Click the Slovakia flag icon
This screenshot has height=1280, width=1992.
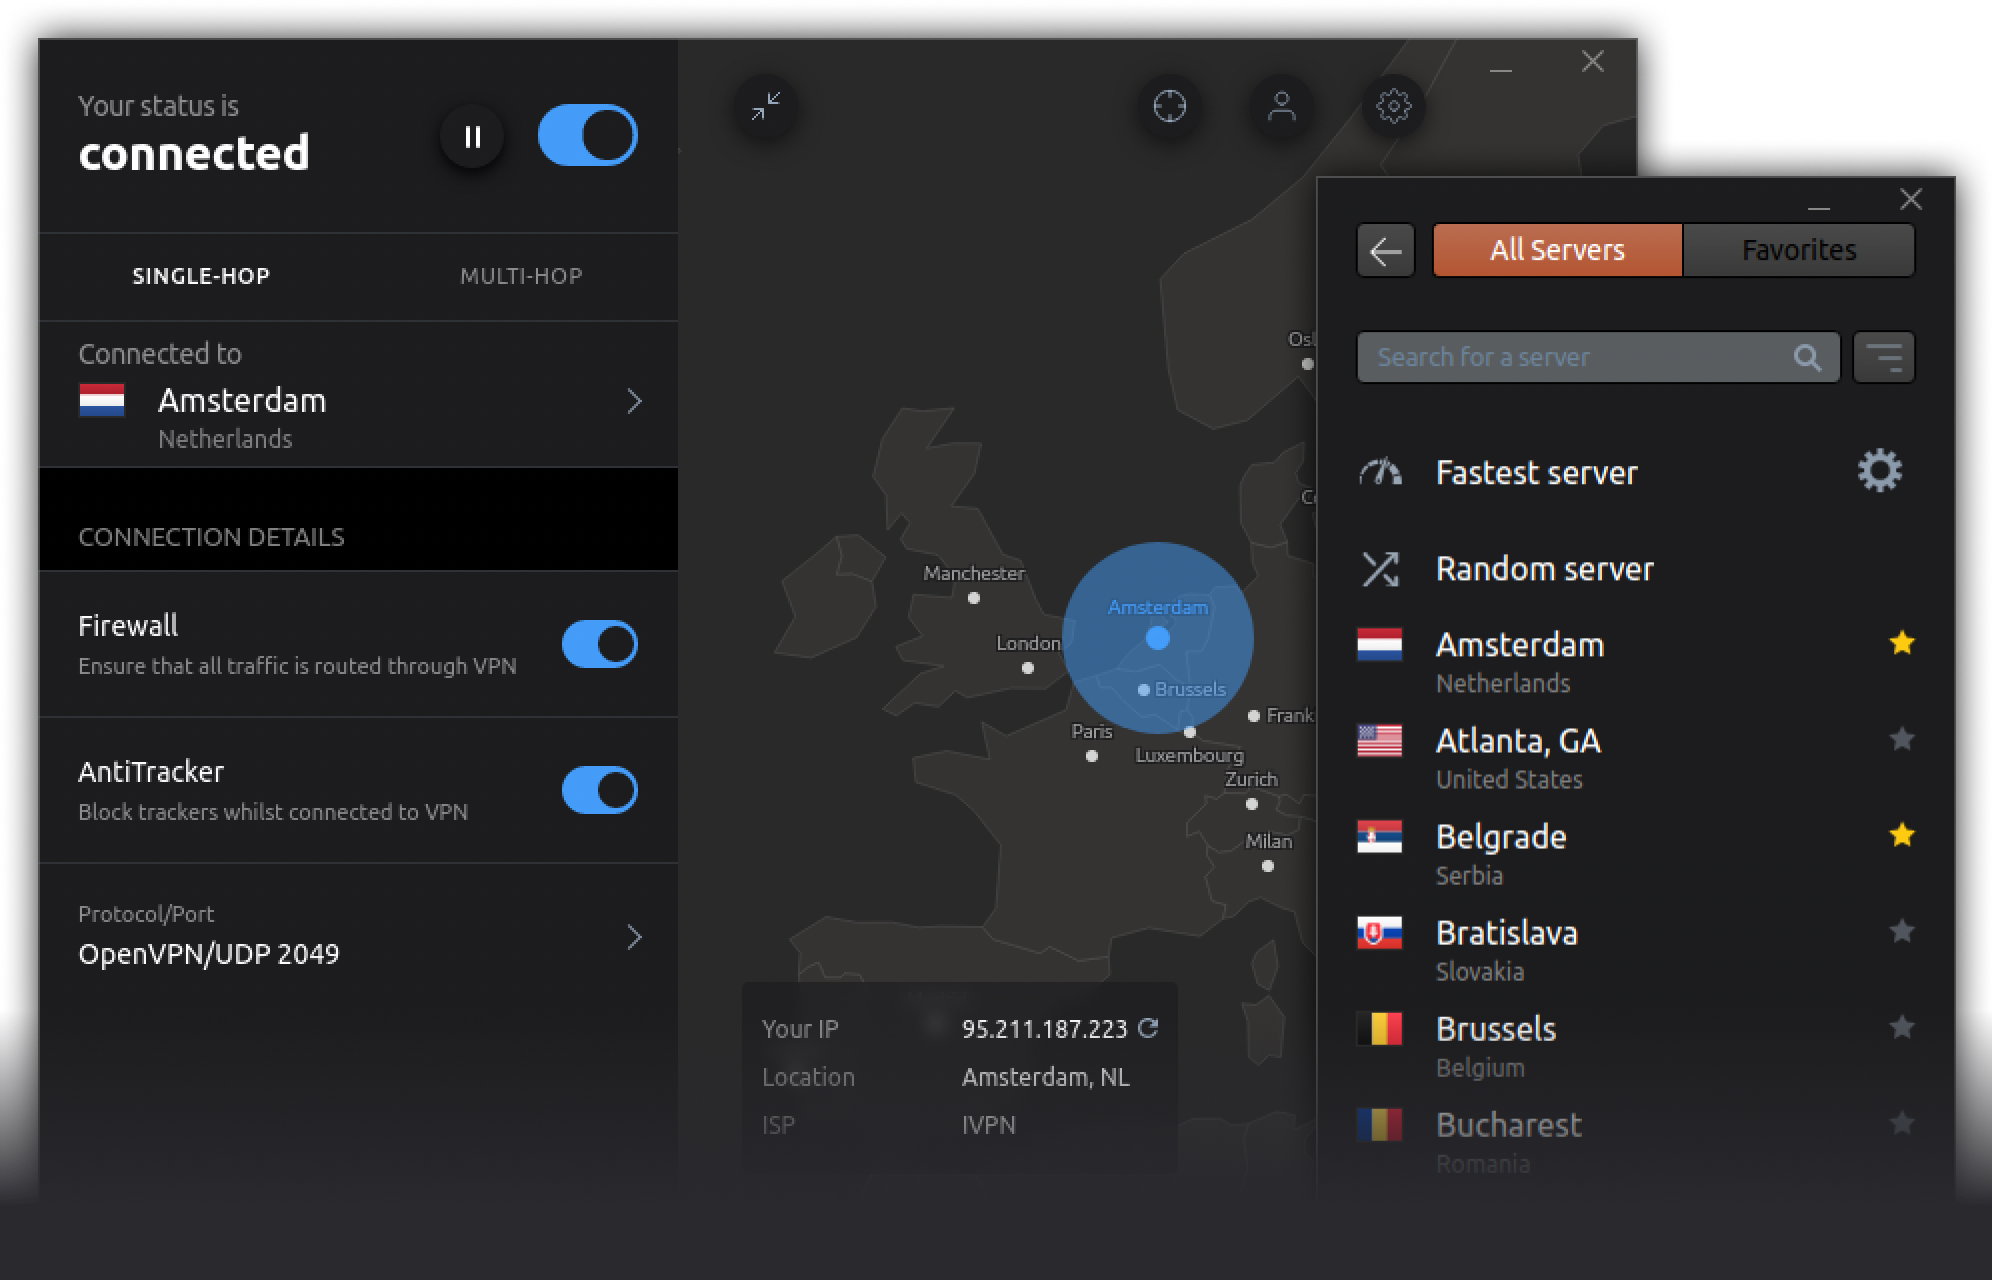[1379, 933]
